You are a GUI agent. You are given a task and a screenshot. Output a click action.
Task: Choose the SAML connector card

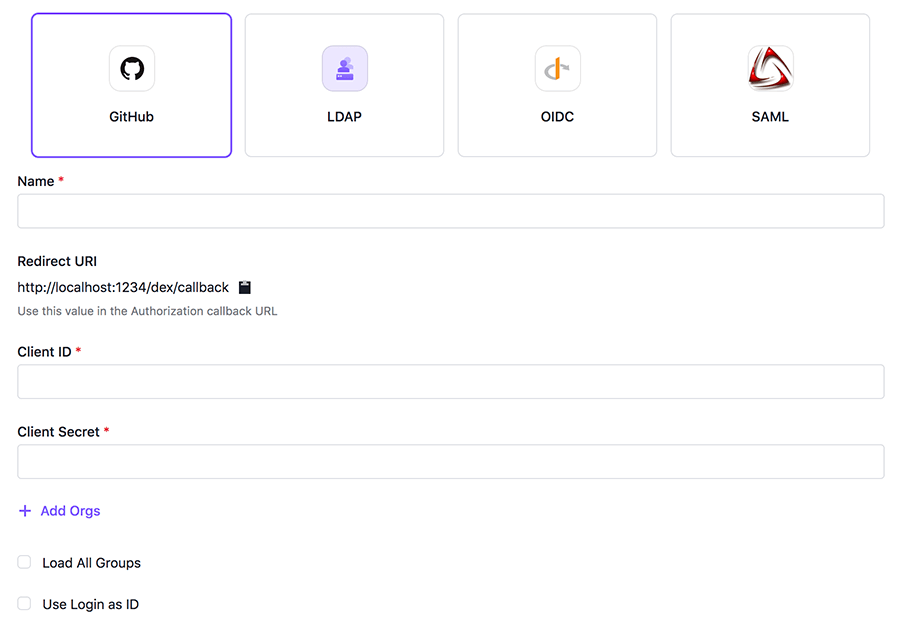tap(770, 85)
